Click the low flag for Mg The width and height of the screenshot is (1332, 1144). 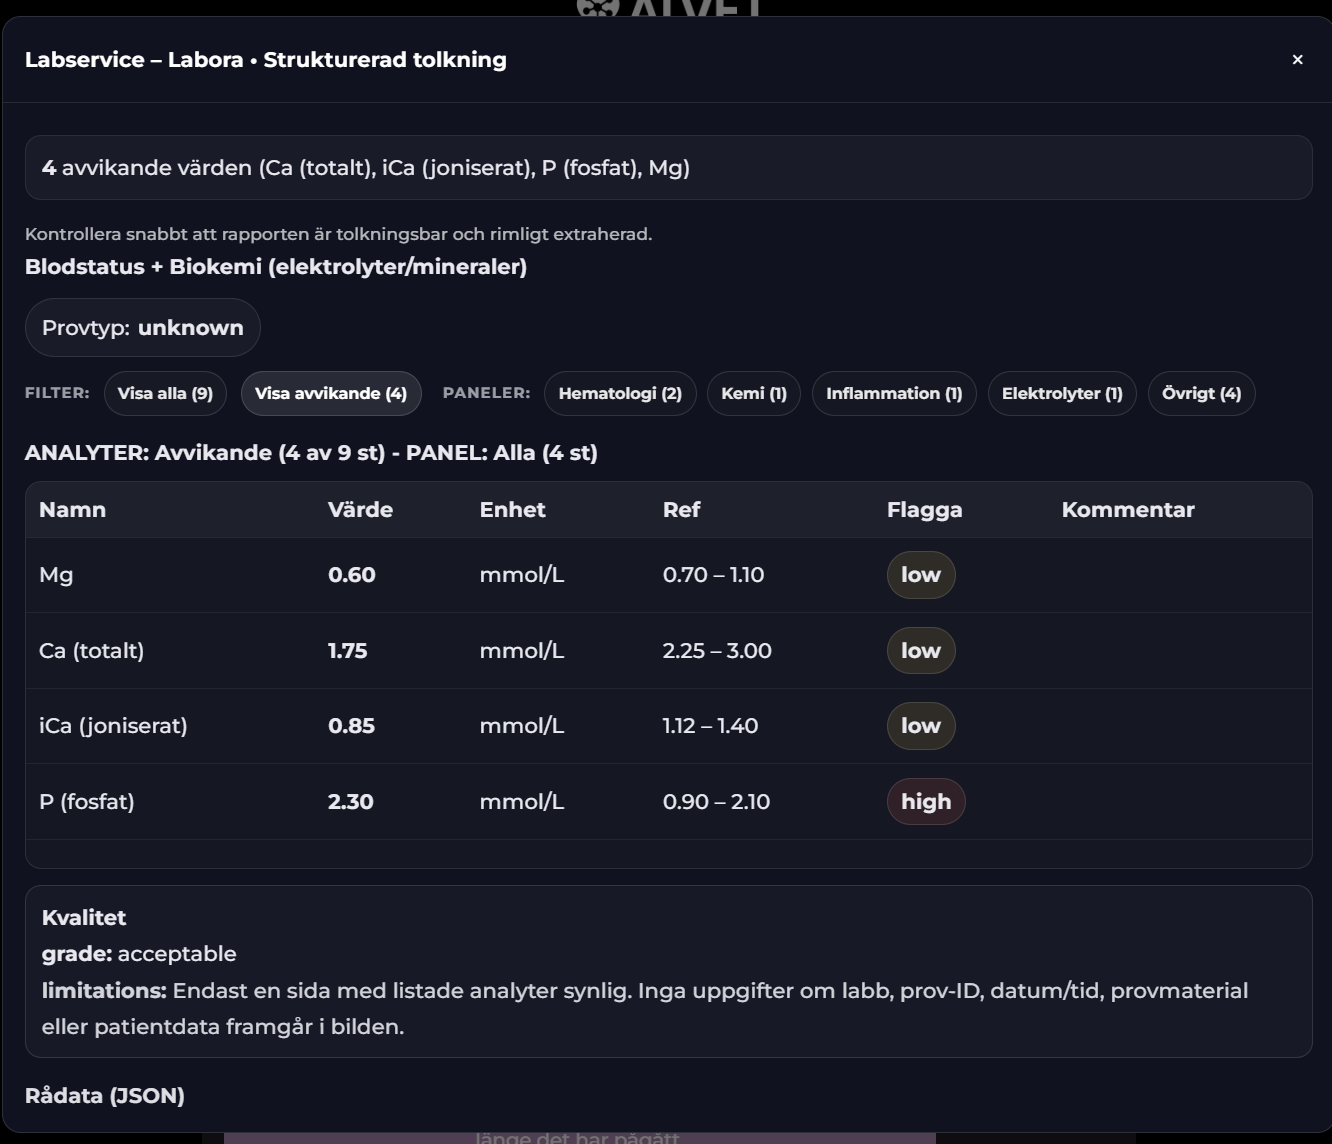tap(921, 575)
